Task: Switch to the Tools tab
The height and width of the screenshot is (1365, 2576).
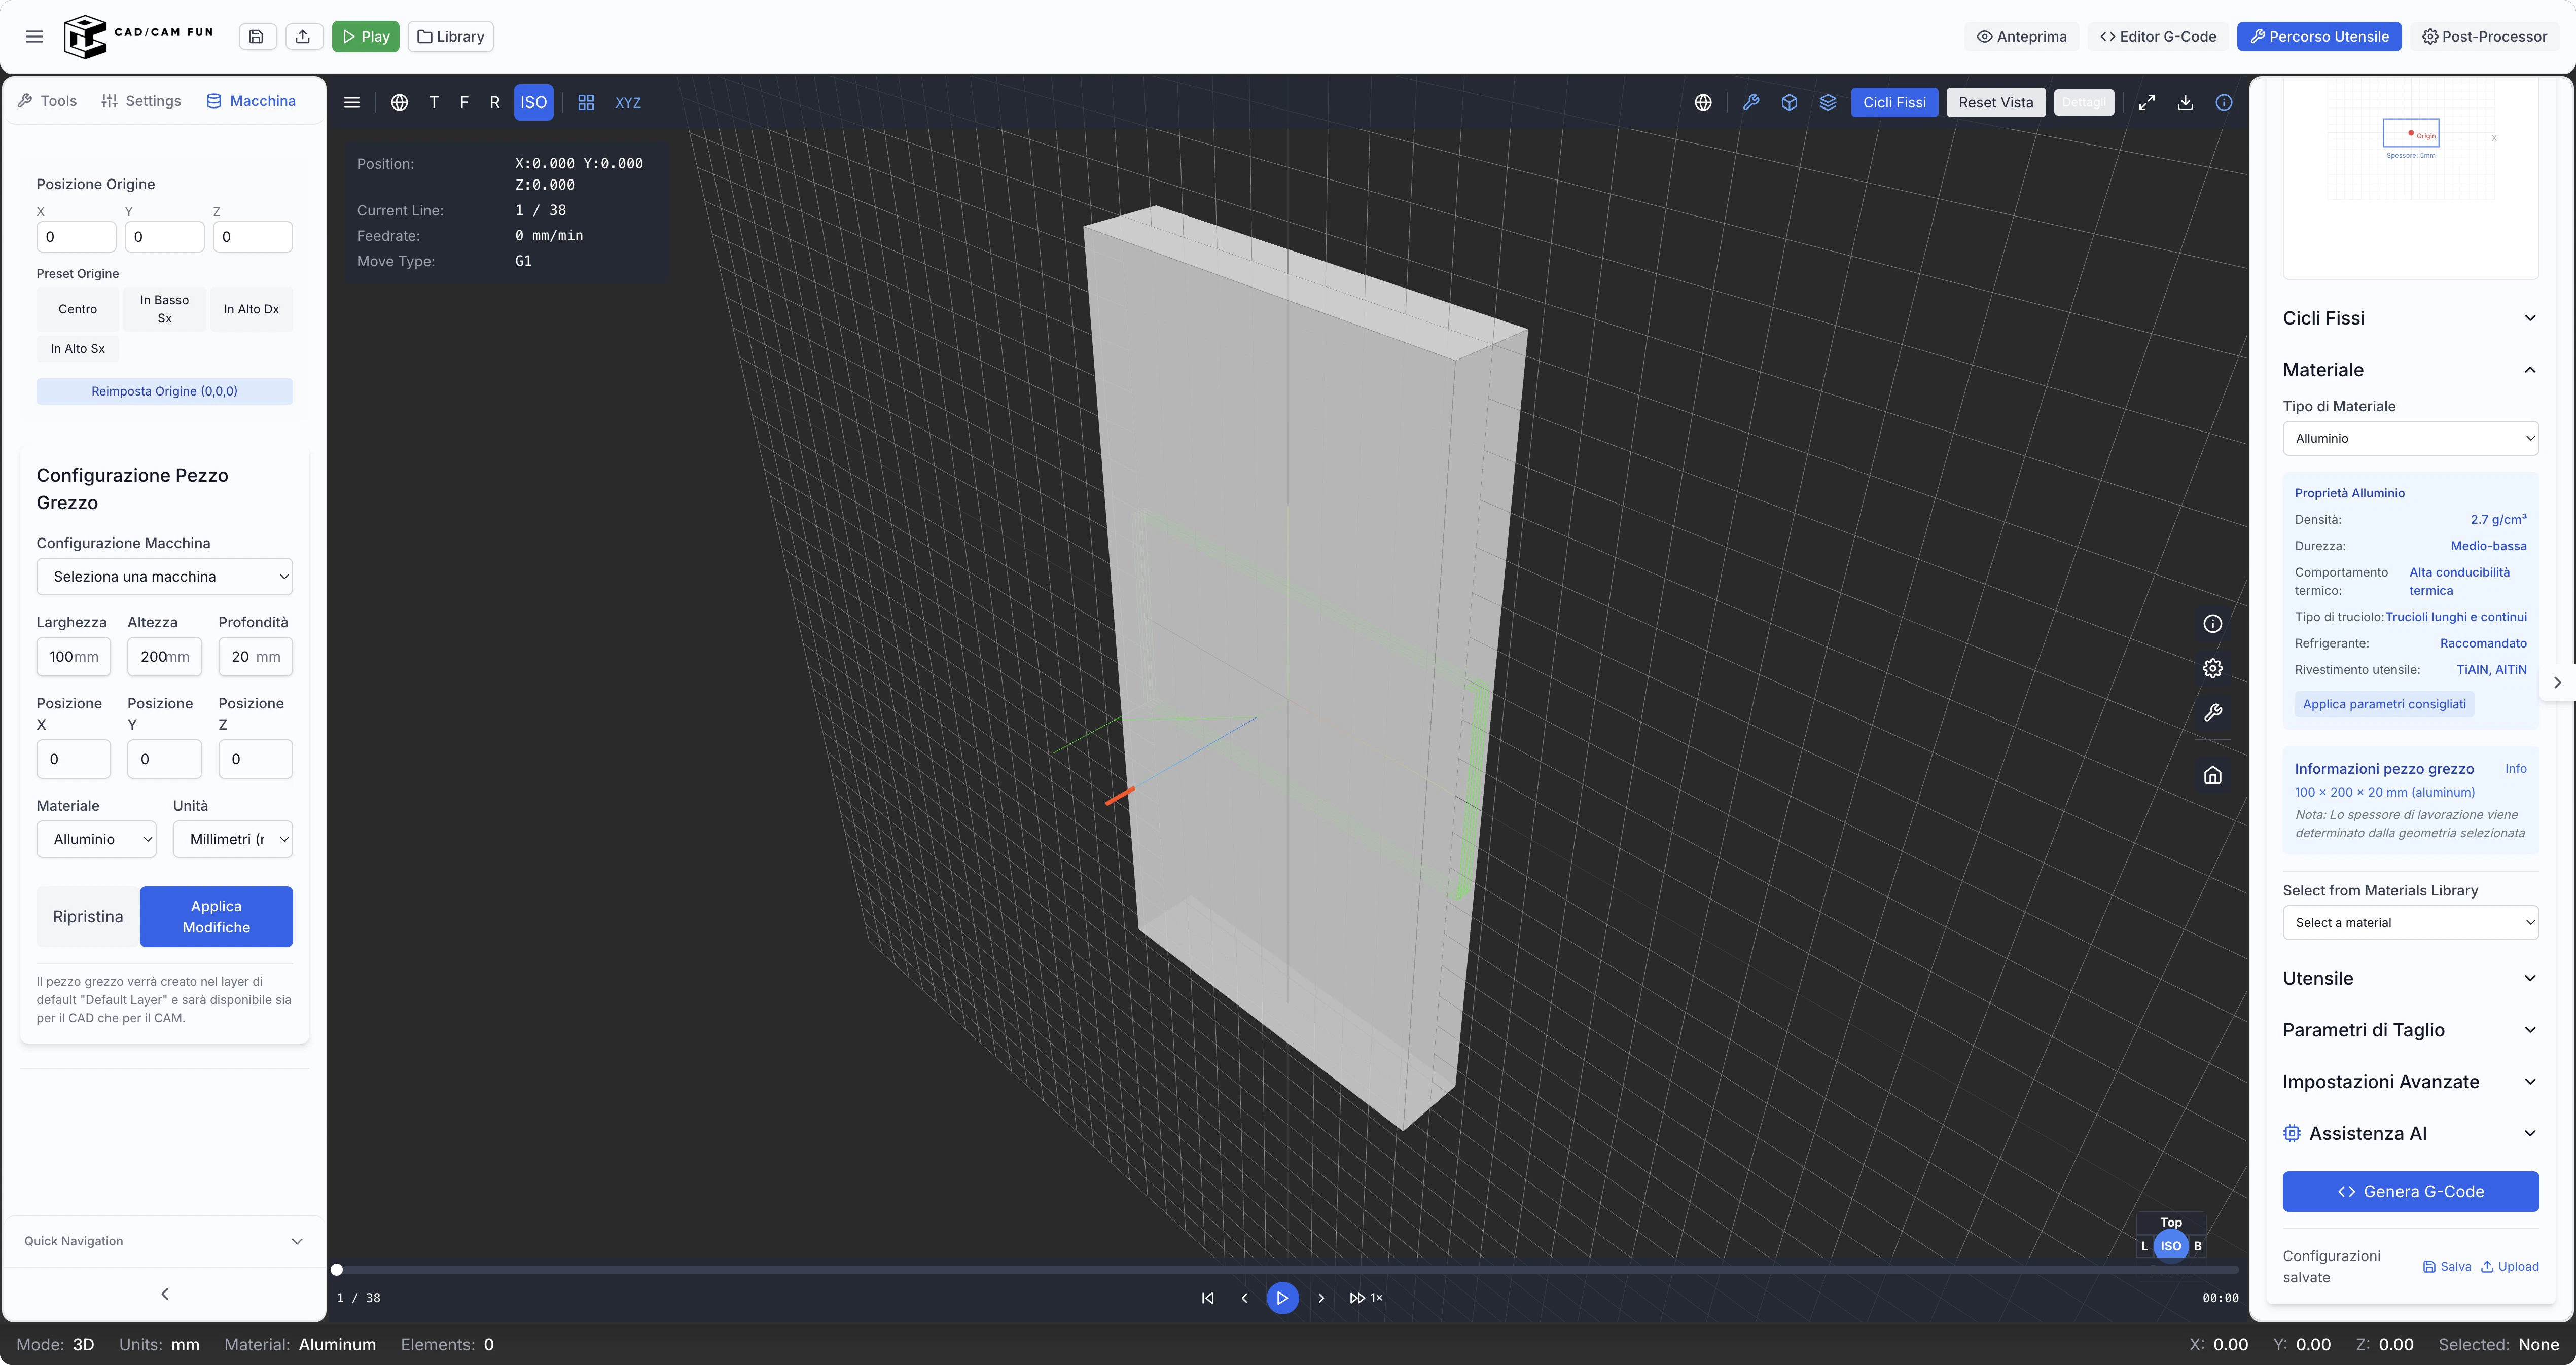Action: [x=47, y=101]
